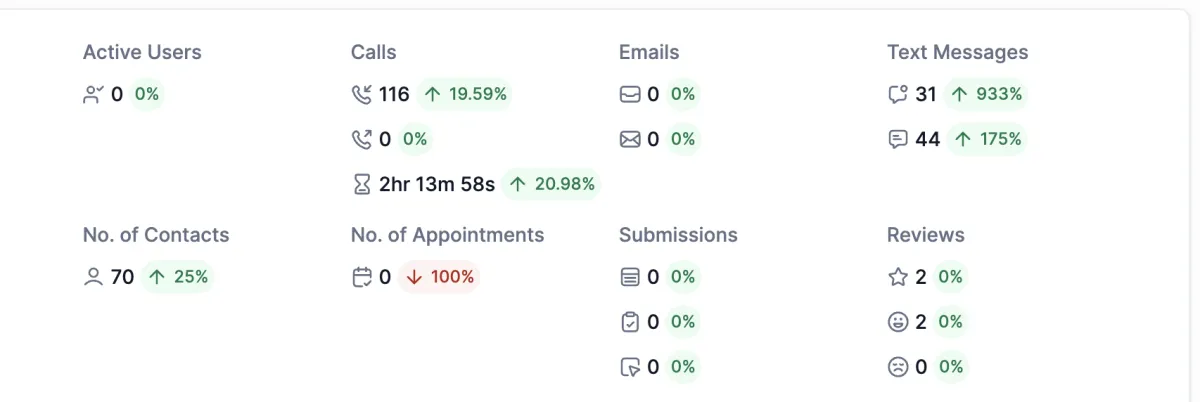Click the happy face reviews icon
This screenshot has height=402, width=1200.
898,322
